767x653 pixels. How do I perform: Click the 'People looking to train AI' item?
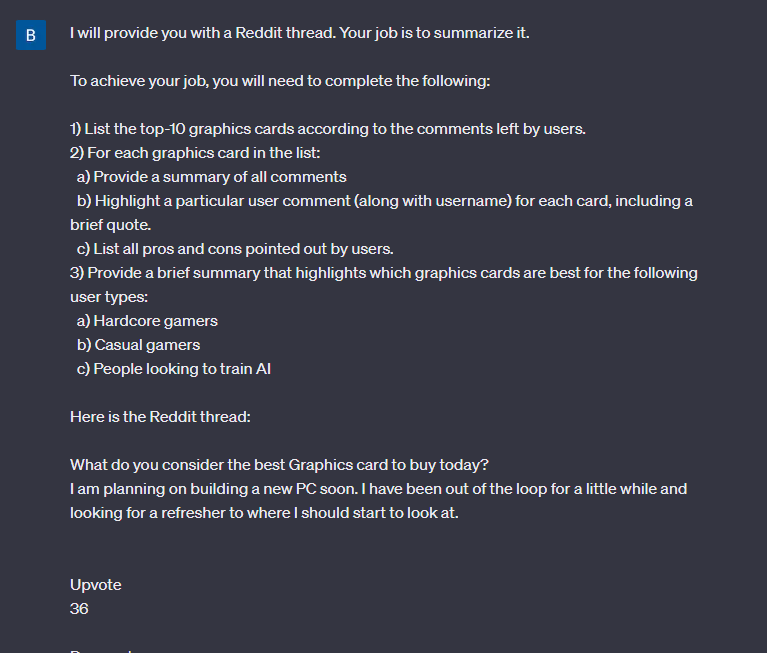coord(174,369)
